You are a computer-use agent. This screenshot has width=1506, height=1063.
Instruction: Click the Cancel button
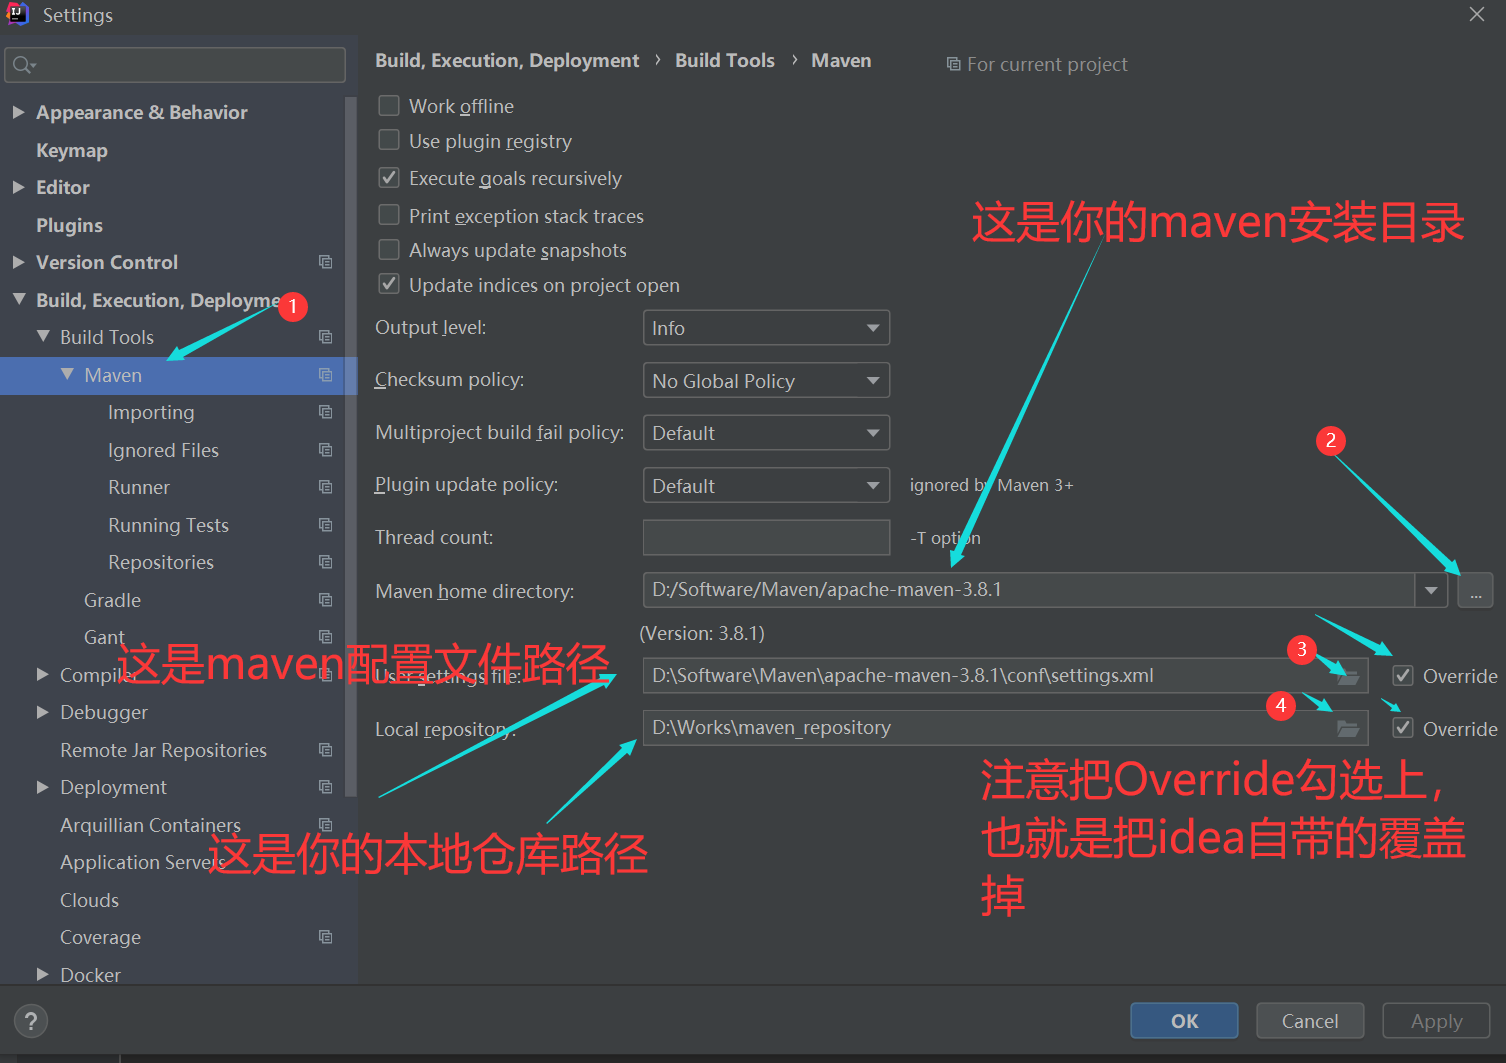[1310, 1021]
